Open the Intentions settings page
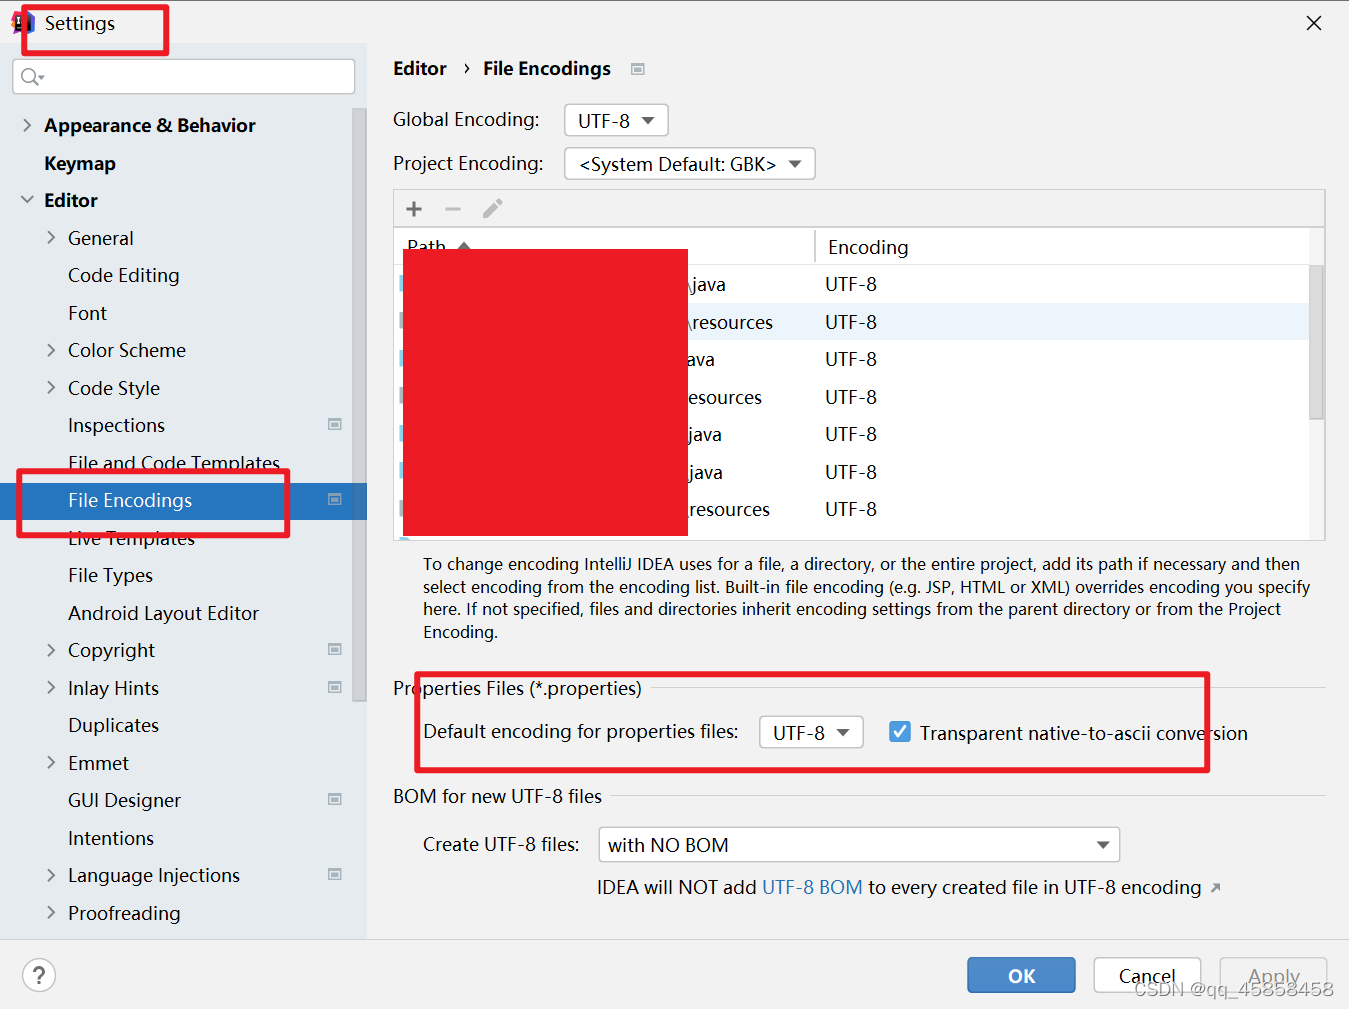This screenshot has width=1349, height=1009. pos(111,838)
